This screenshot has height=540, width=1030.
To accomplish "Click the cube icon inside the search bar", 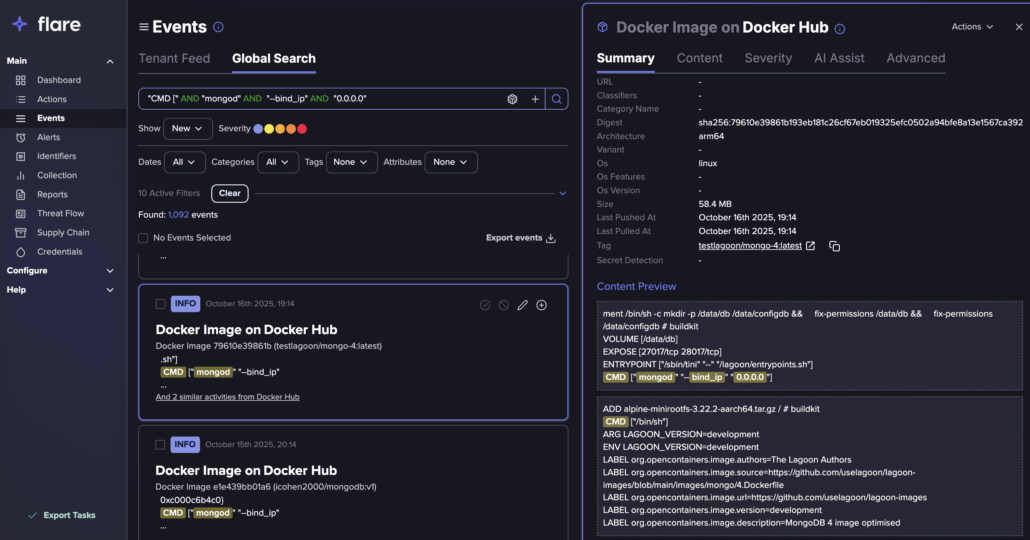I will pyautogui.click(x=512, y=99).
